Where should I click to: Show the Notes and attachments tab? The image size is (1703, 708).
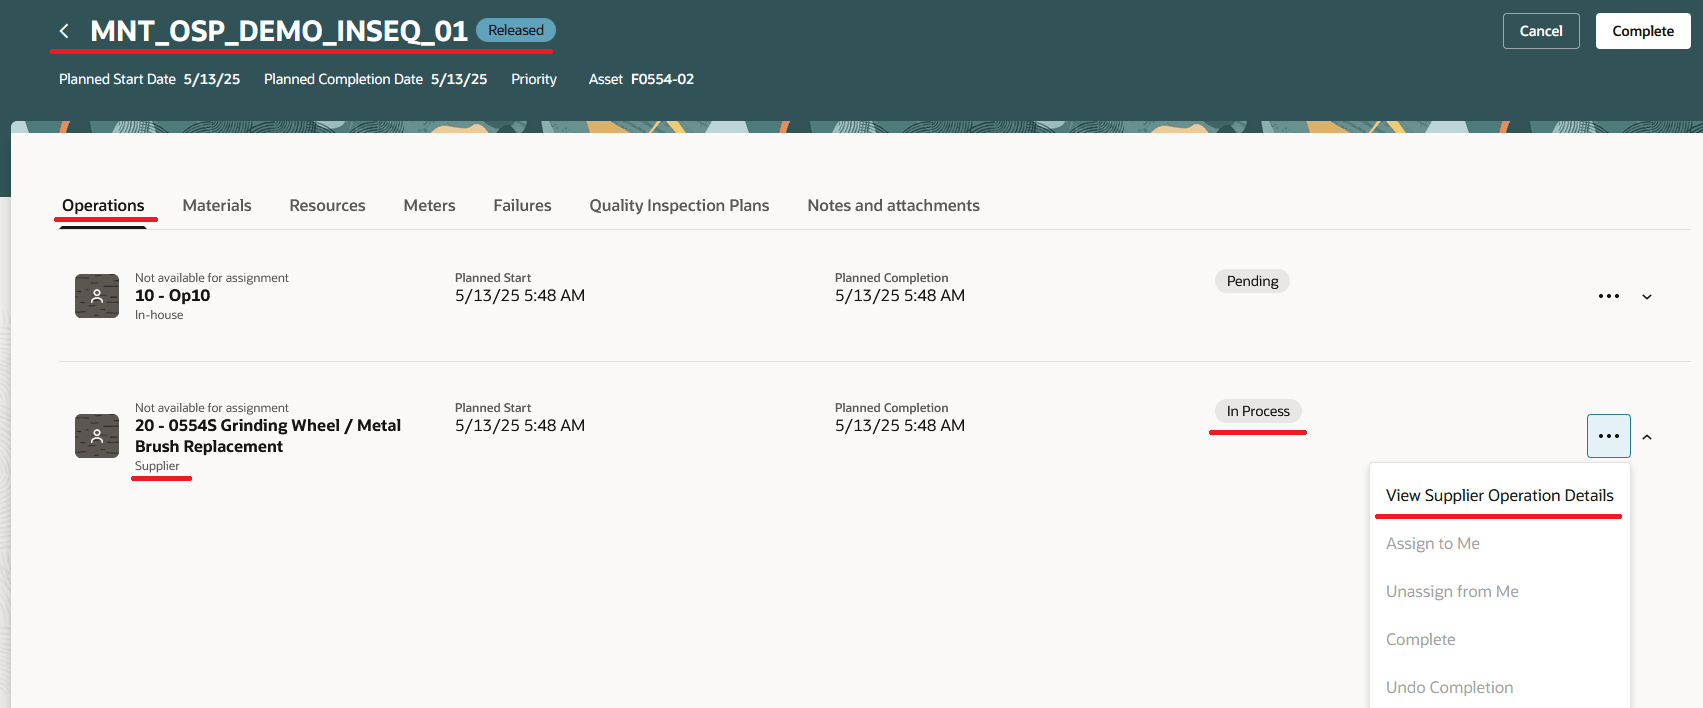893,205
